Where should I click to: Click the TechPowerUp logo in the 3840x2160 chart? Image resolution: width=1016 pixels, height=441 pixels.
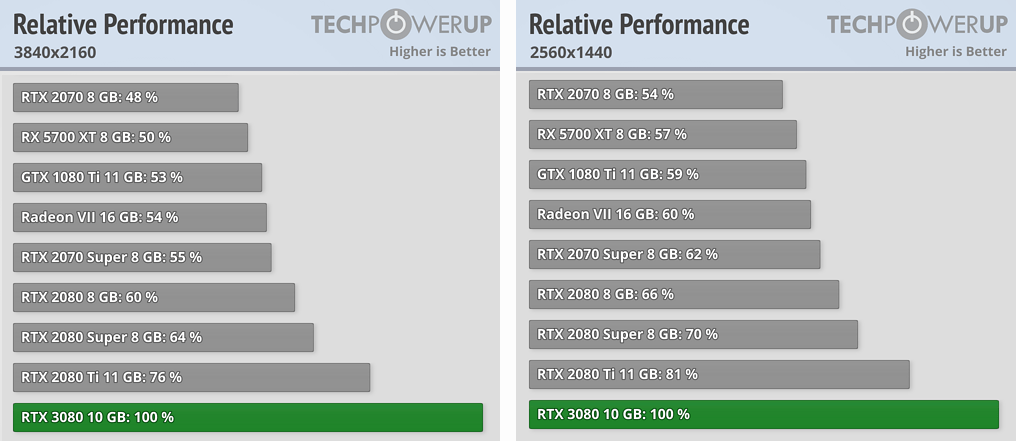pos(400,25)
